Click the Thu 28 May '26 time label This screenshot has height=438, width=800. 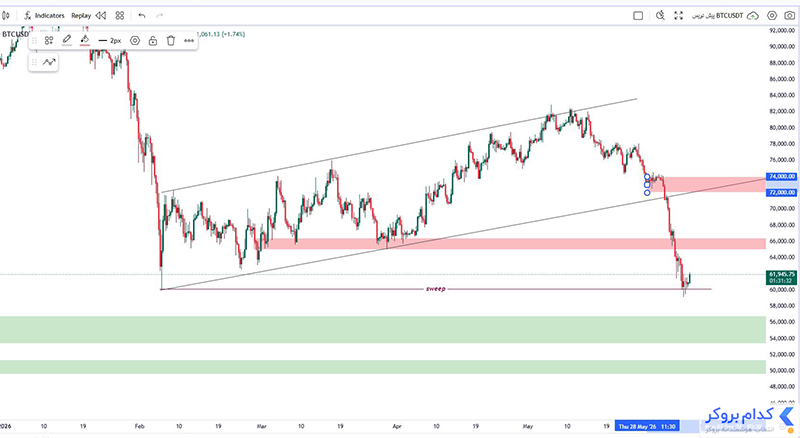pyautogui.click(x=647, y=426)
